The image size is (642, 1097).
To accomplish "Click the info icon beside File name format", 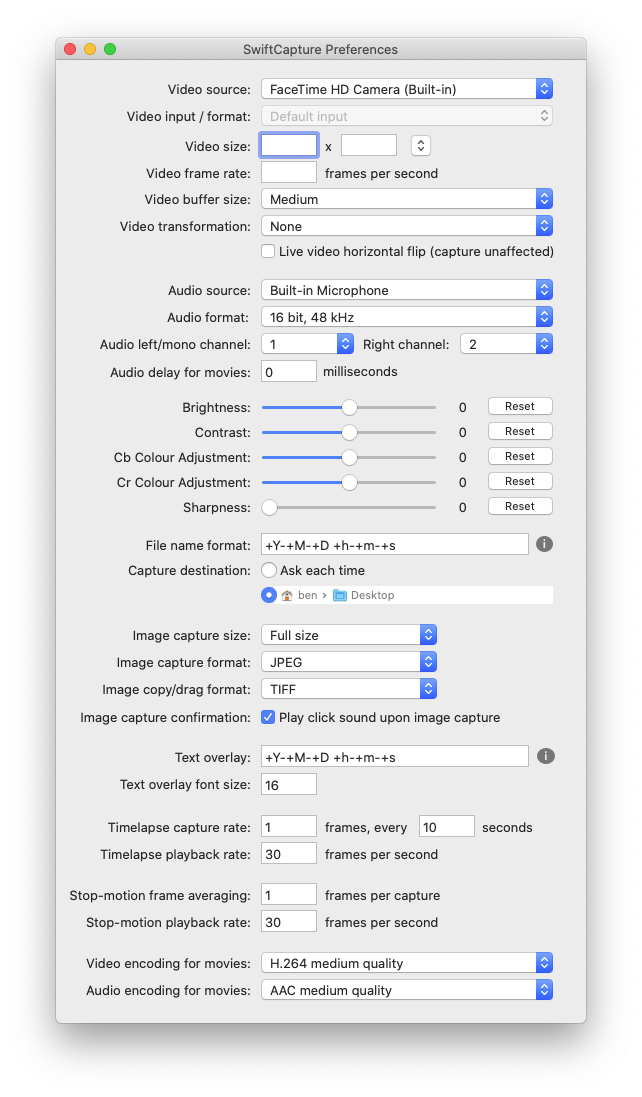I will tap(545, 544).
